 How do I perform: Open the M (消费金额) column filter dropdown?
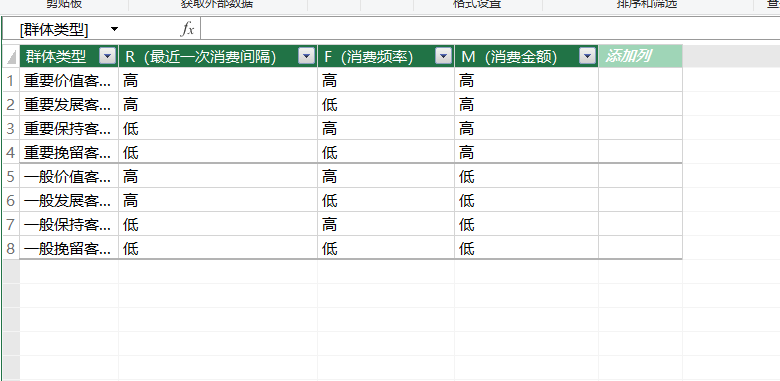pyautogui.click(x=588, y=56)
